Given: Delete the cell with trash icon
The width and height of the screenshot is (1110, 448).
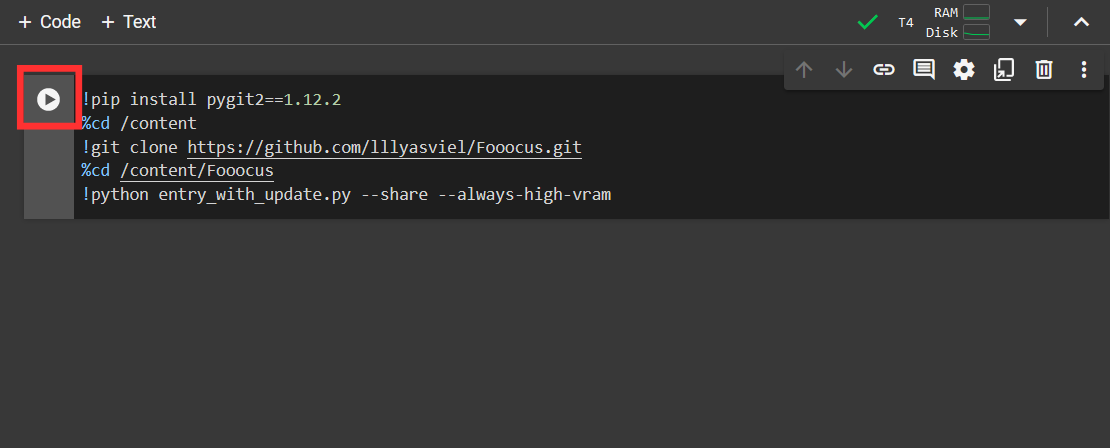Looking at the screenshot, I should 1044,69.
